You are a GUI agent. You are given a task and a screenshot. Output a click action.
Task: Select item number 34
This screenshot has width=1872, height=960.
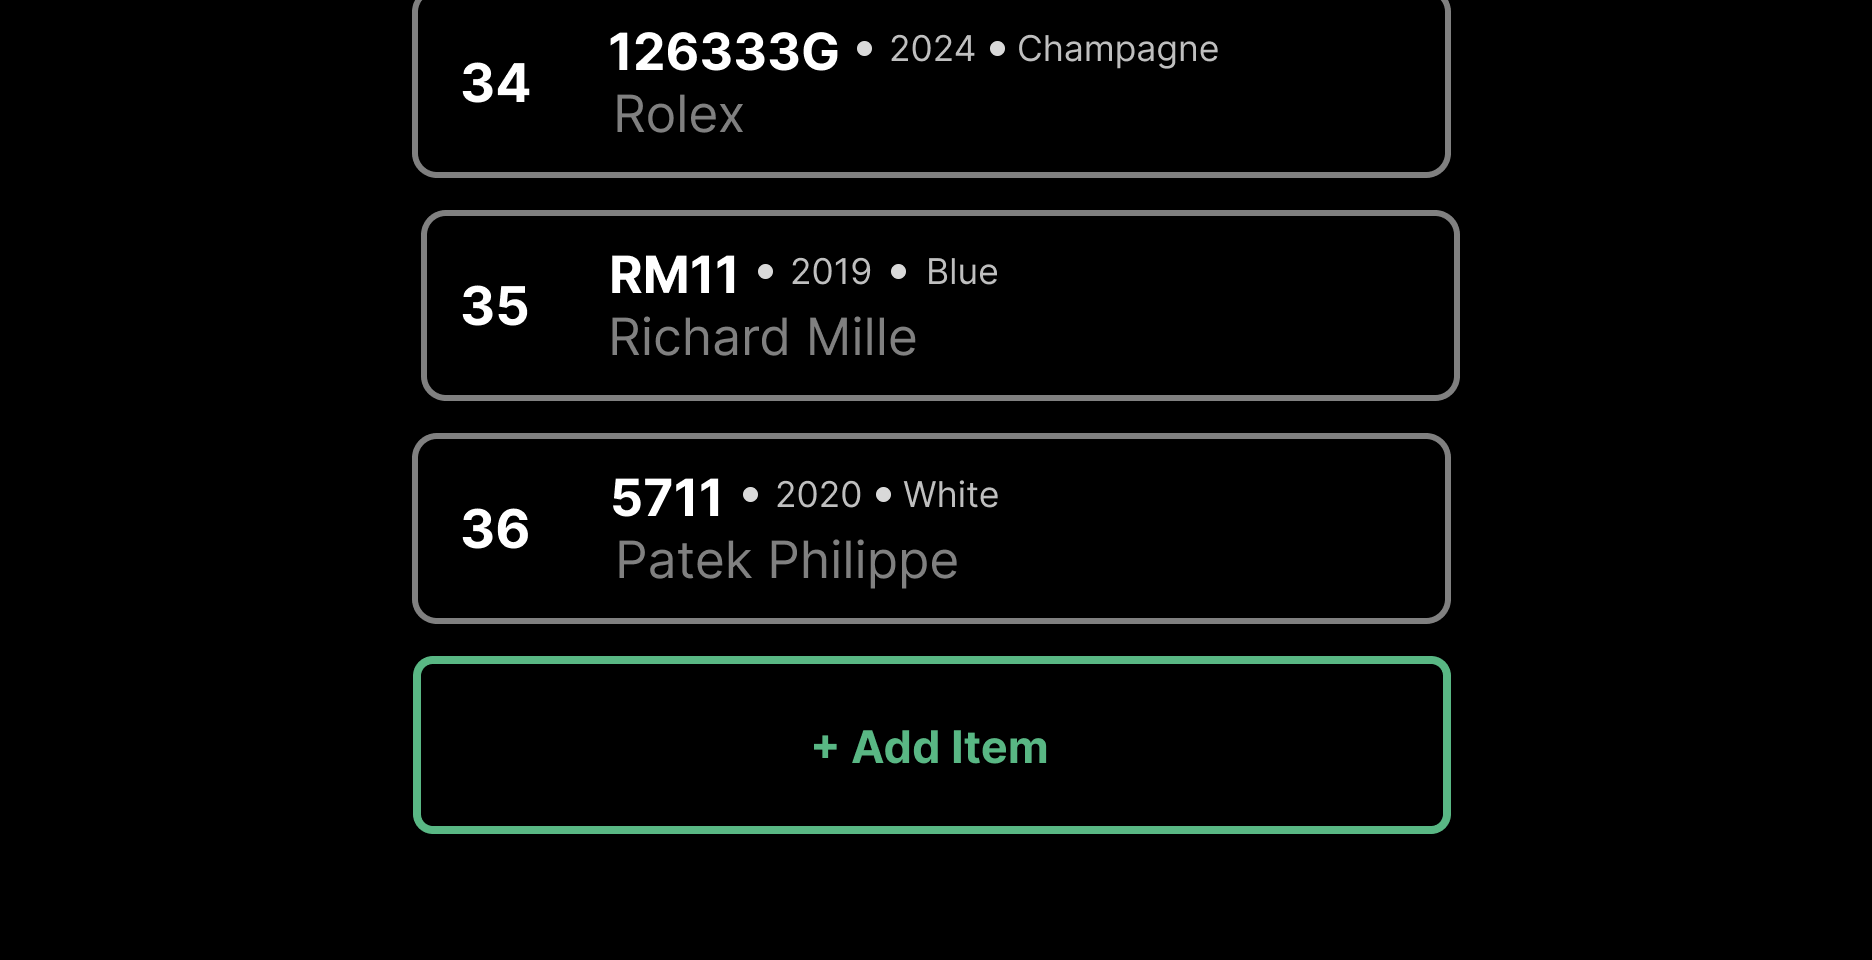click(x=496, y=83)
